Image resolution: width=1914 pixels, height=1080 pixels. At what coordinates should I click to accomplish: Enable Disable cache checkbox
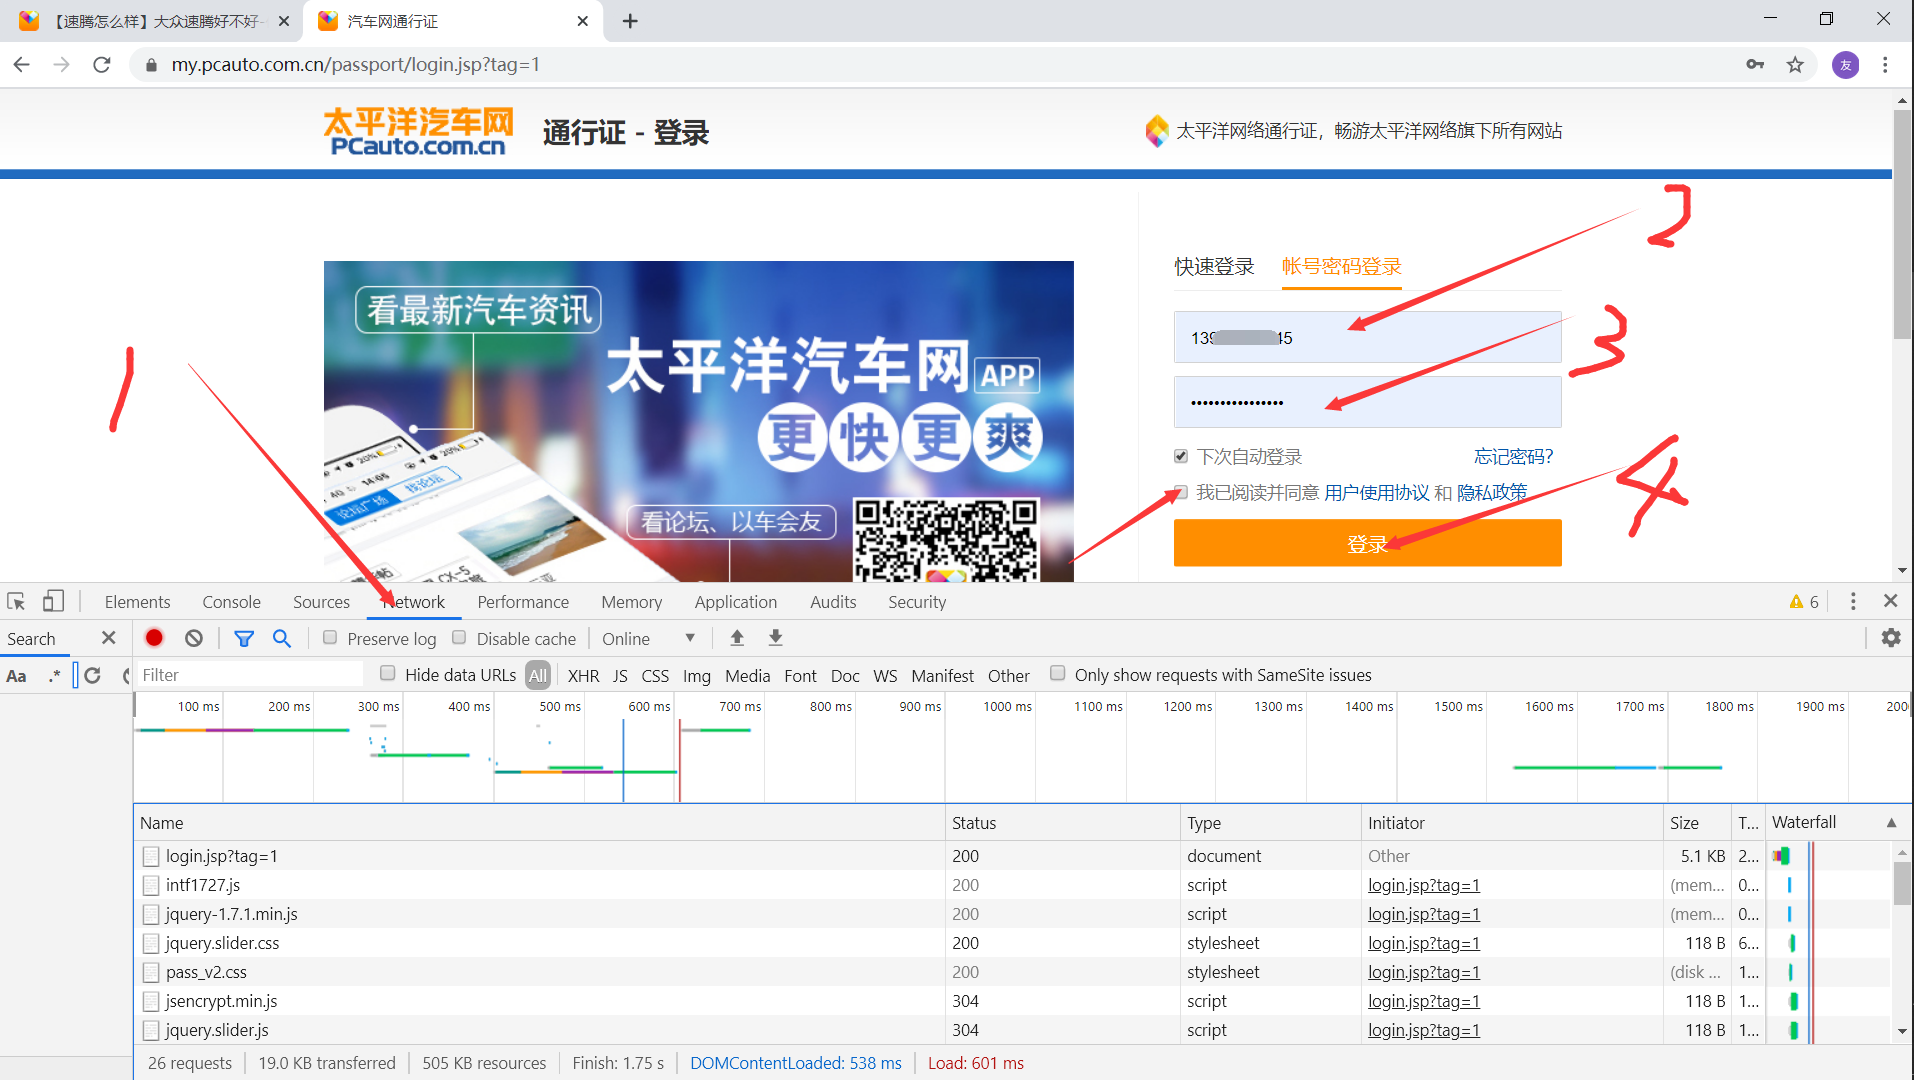click(459, 638)
